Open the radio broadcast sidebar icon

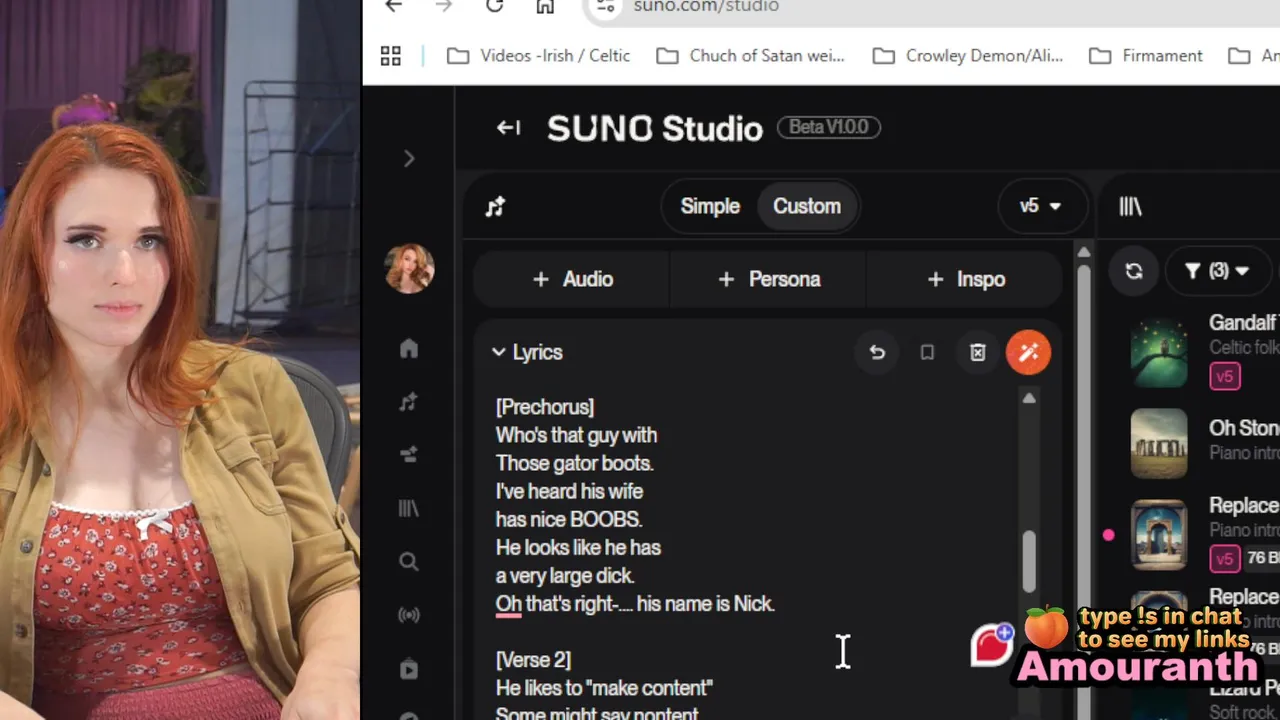[x=408, y=615]
